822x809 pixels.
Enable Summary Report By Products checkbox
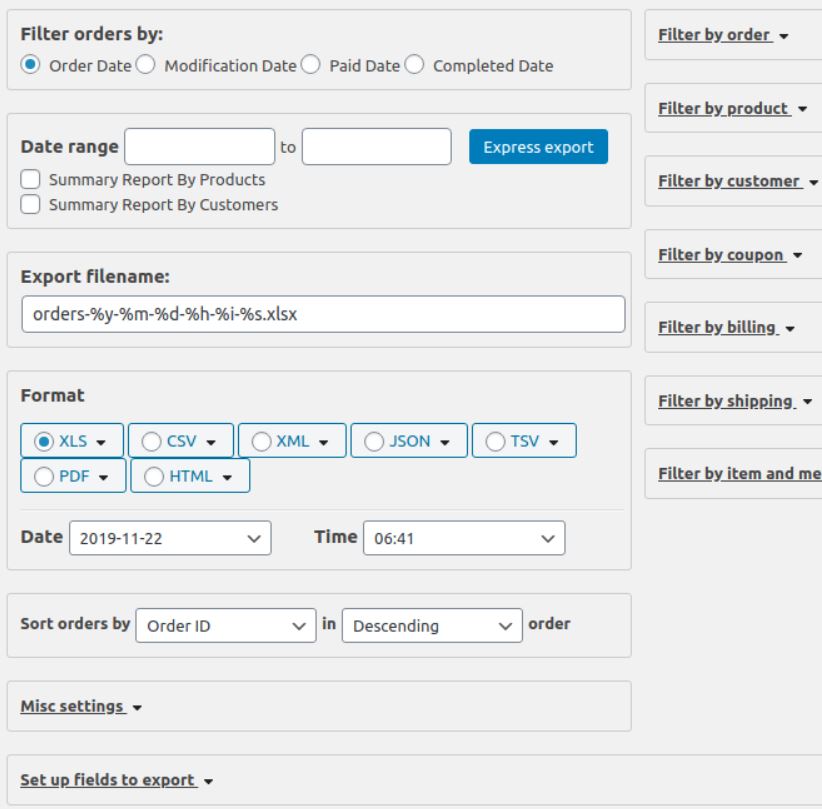(31, 180)
